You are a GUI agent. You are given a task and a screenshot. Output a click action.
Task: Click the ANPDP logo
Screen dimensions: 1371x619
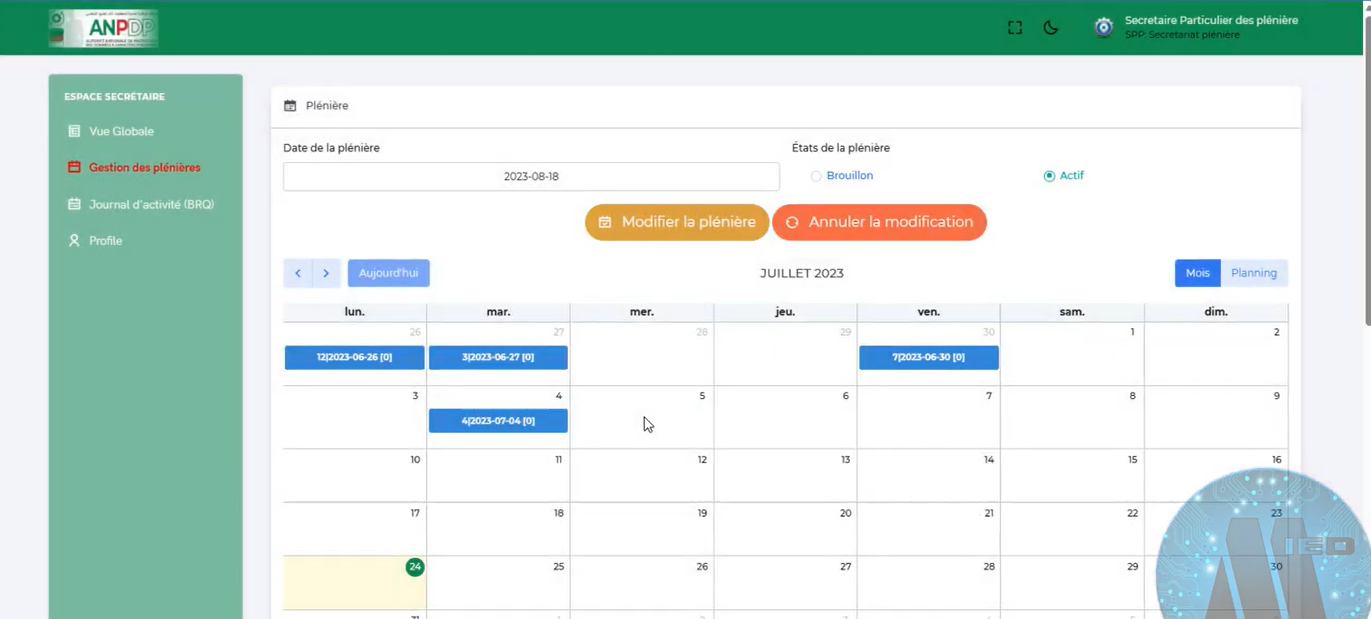point(104,29)
